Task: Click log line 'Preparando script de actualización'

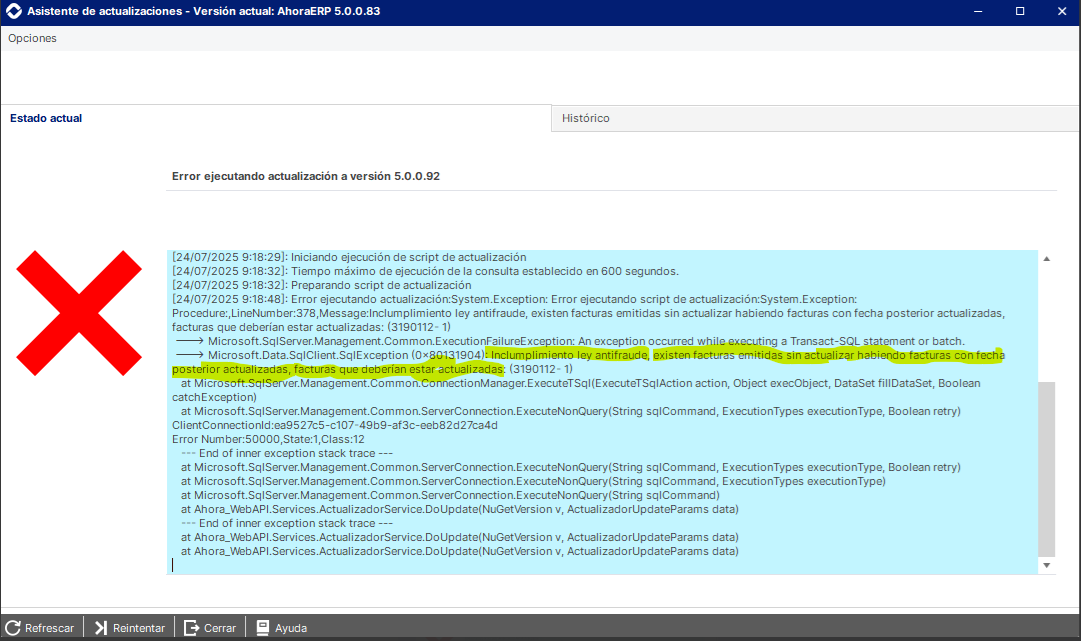Action: [321, 285]
